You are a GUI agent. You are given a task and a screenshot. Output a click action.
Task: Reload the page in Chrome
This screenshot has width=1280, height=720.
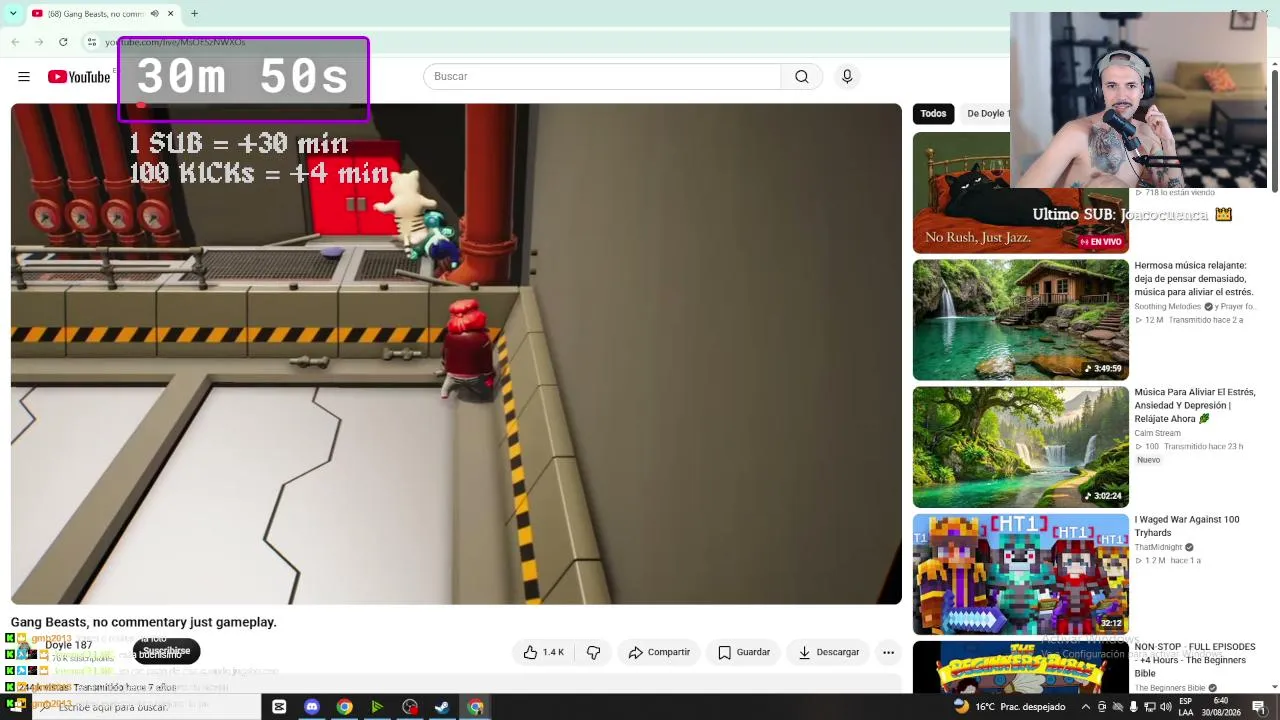click(63, 42)
